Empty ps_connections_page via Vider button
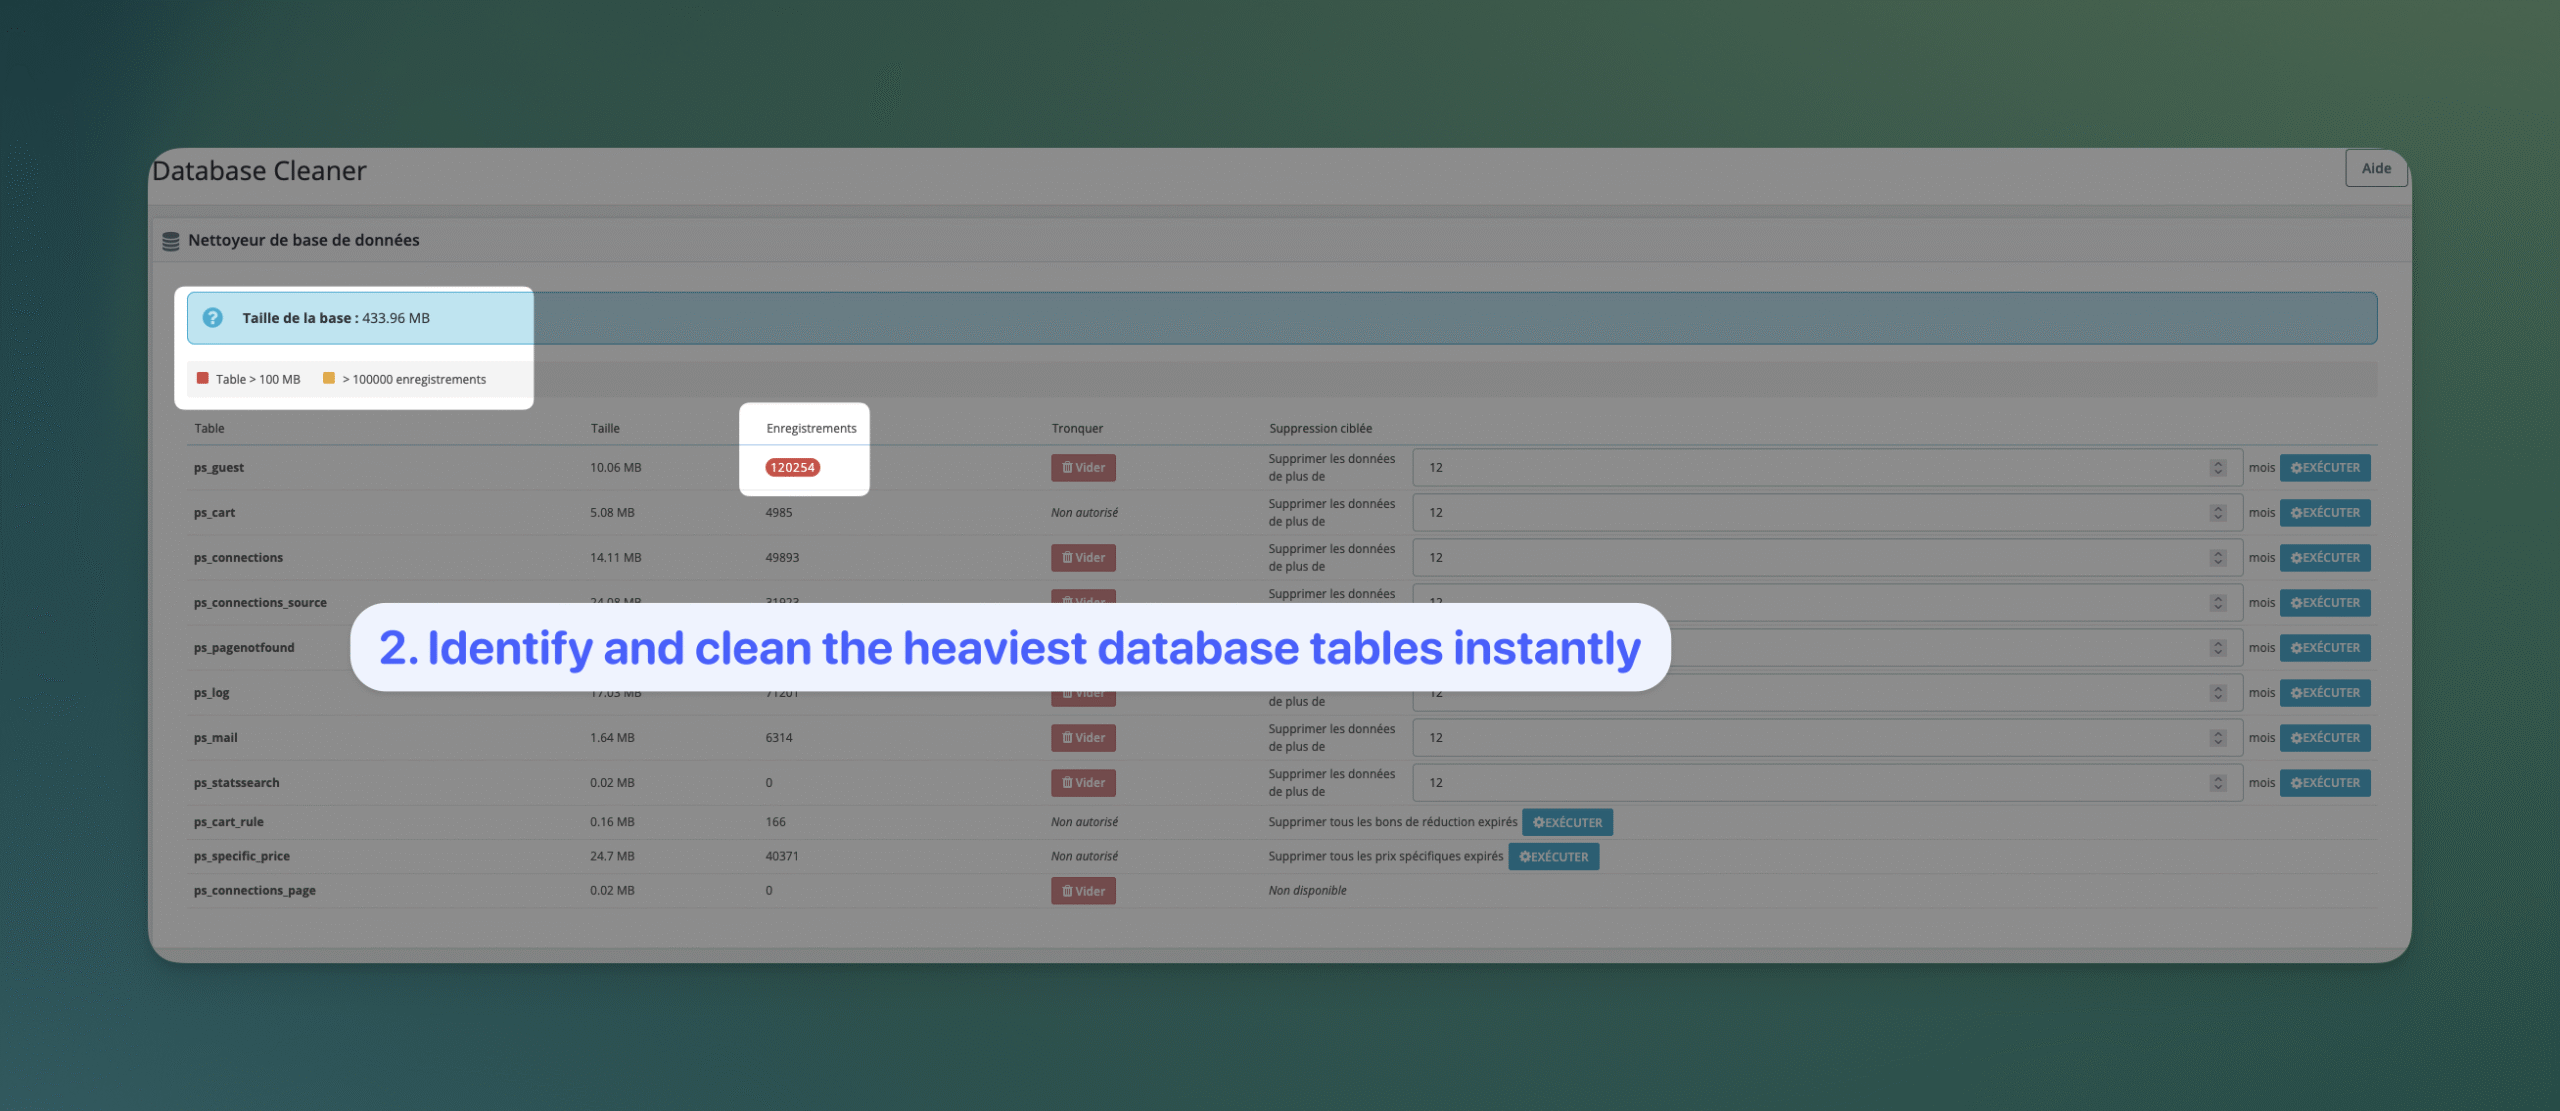 click(1083, 890)
